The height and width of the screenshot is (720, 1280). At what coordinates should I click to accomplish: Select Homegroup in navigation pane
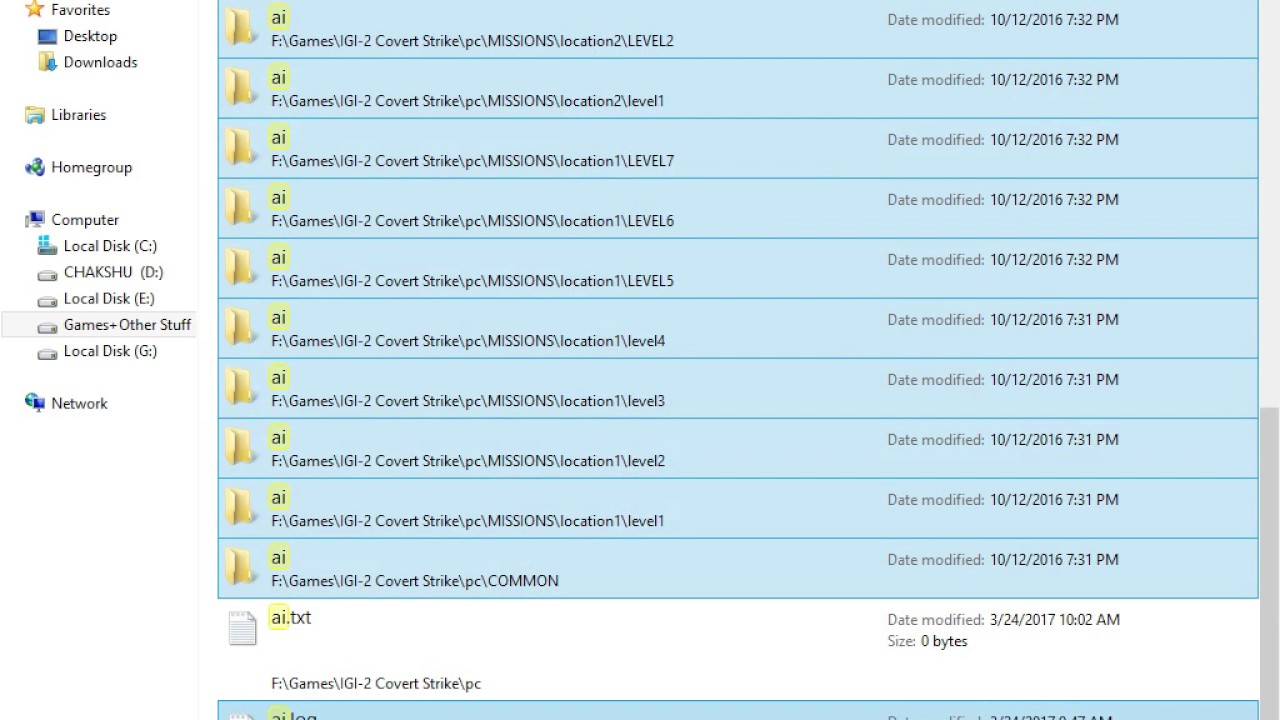[91, 167]
